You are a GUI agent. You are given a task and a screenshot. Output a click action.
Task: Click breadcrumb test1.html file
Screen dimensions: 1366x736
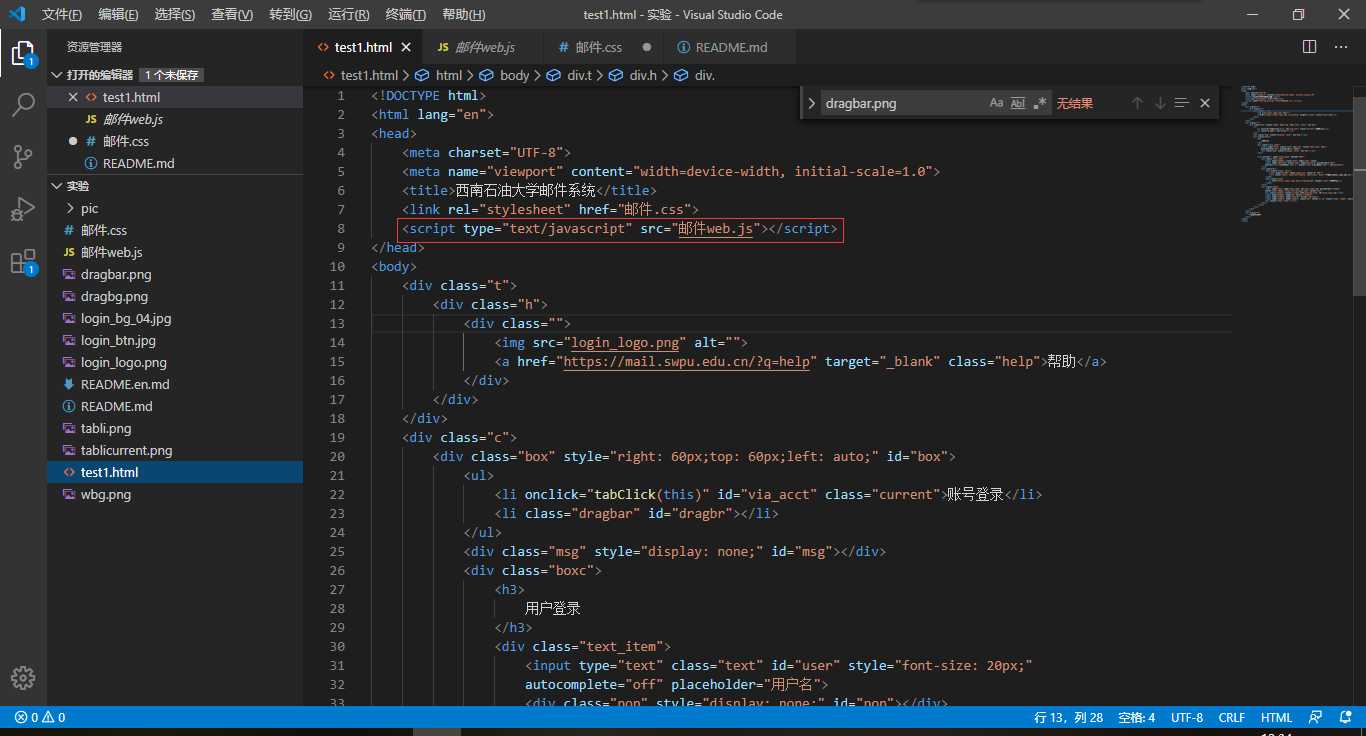[x=369, y=75]
